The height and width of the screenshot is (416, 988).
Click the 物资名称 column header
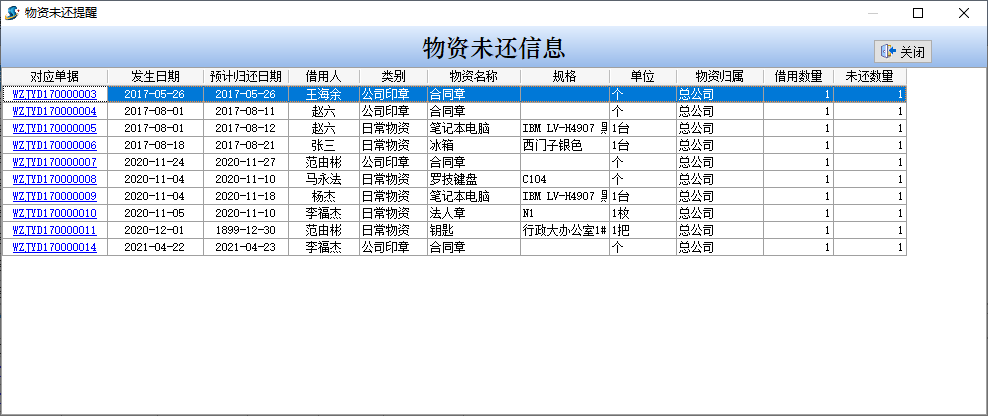tap(473, 76)
